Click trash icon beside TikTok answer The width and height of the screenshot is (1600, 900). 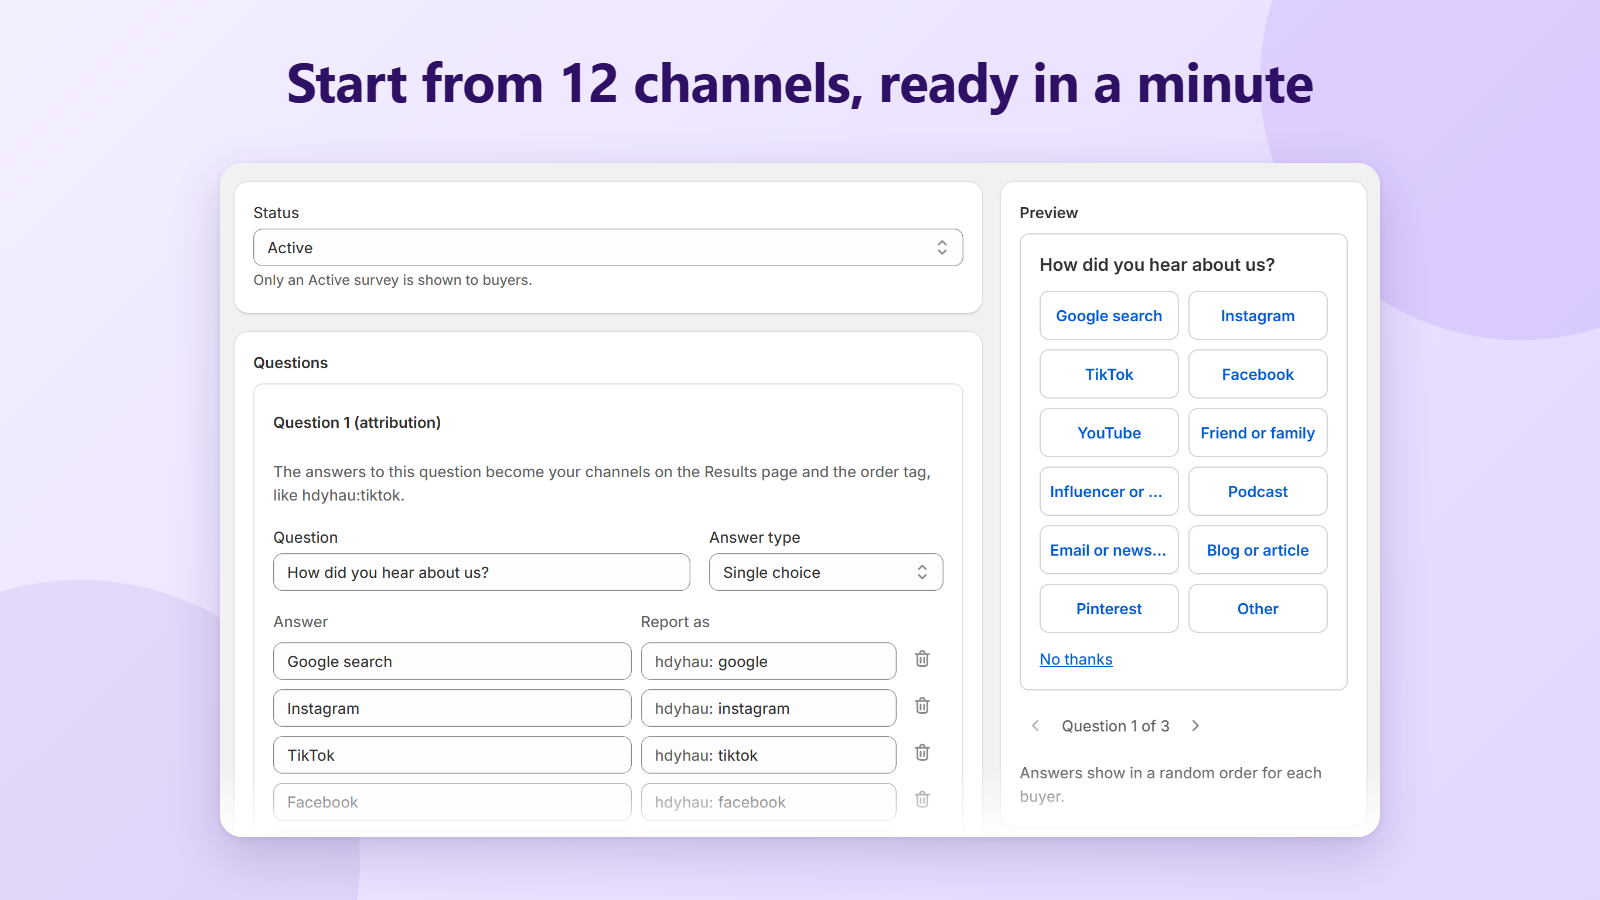click(922, 753)
